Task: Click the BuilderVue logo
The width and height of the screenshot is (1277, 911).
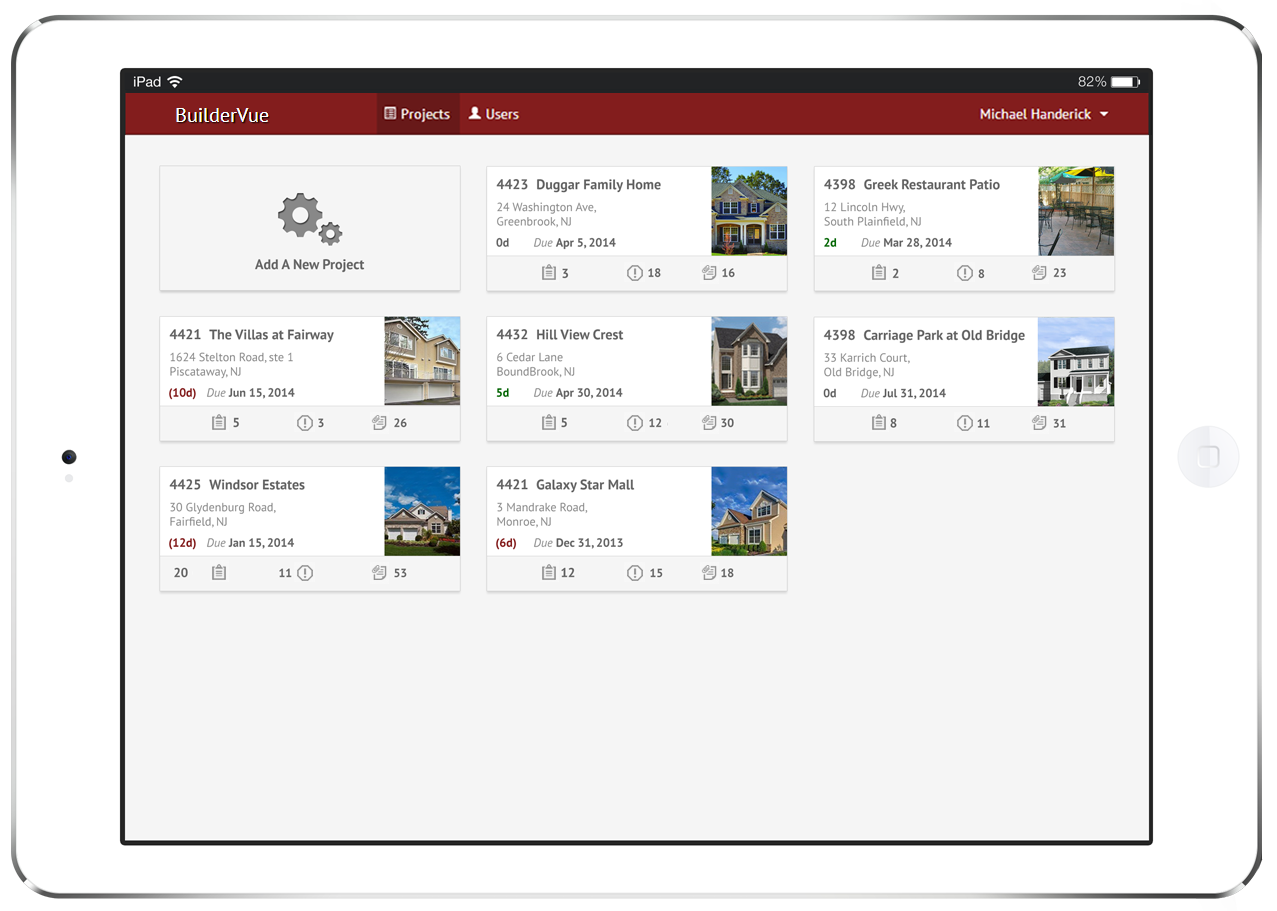Action: point(222,115)
